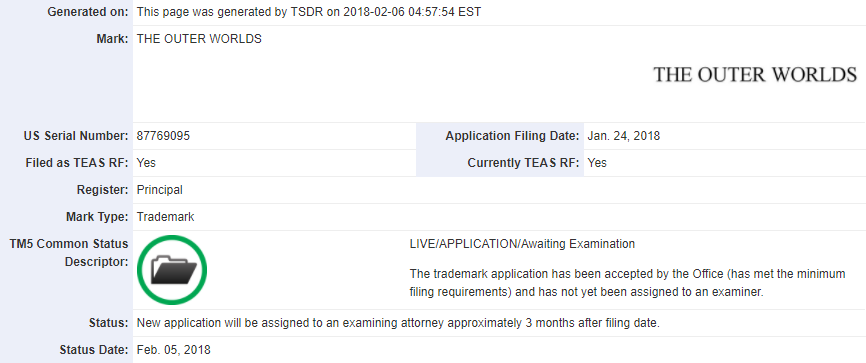Click the green circled folder status icon
This screenshot has height=363, width=866.
172,270
